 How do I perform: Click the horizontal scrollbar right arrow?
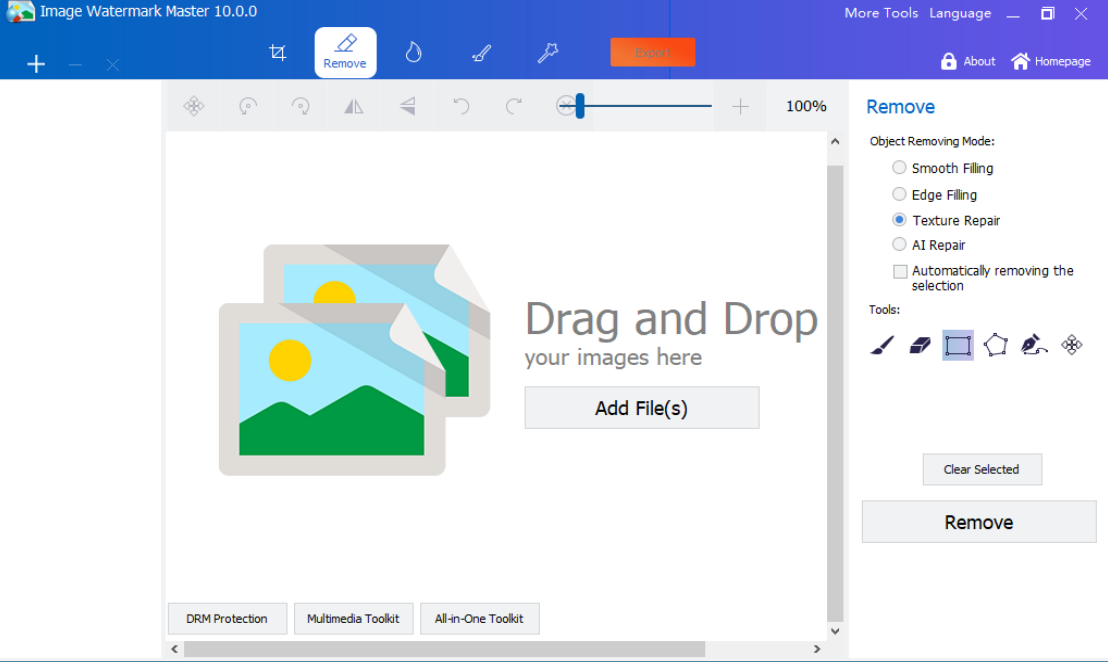point(818,649)
